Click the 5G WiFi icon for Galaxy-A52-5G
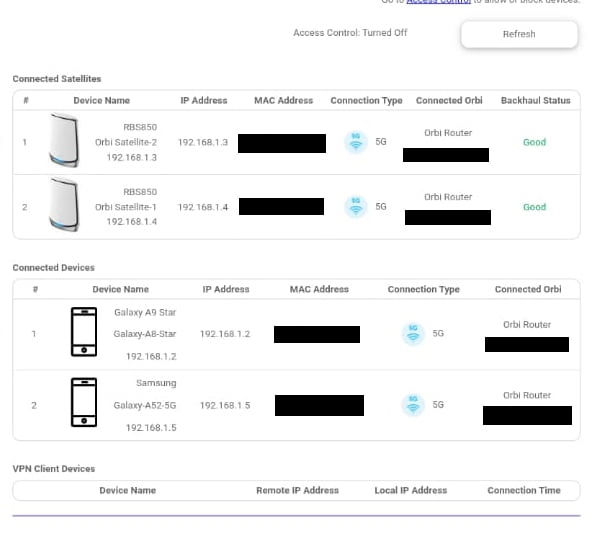 coord(413,404)
